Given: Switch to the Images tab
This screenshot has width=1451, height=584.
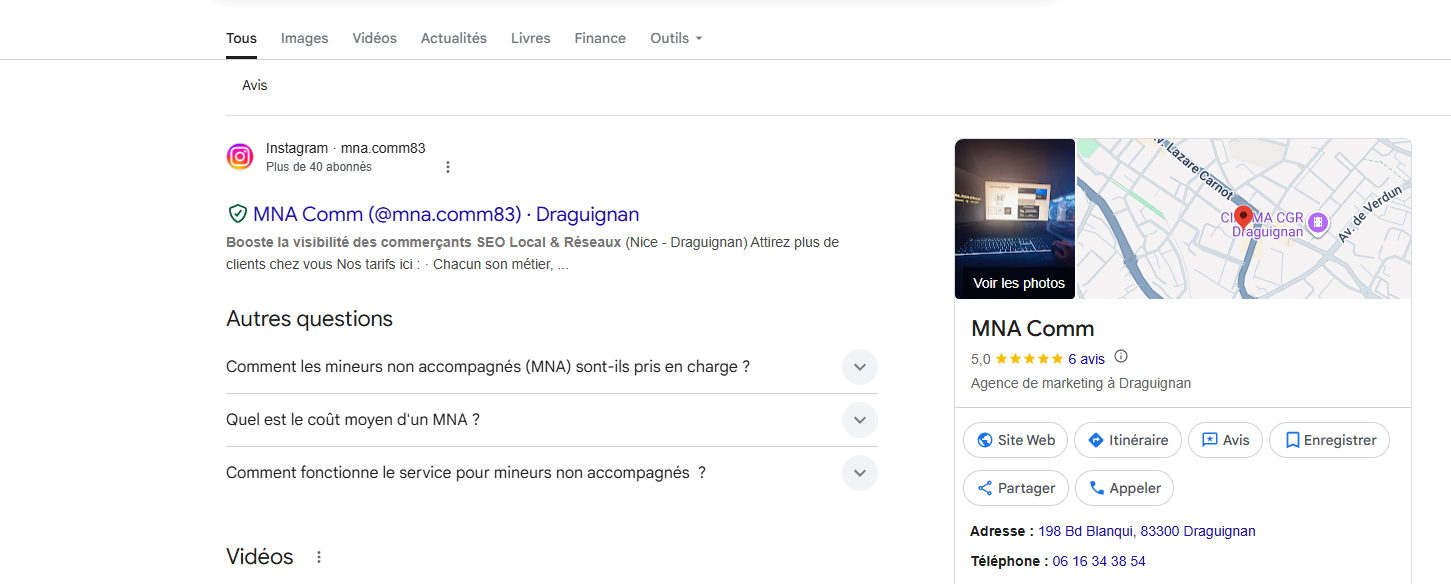Looking at the screenshot, I should 305,38.
